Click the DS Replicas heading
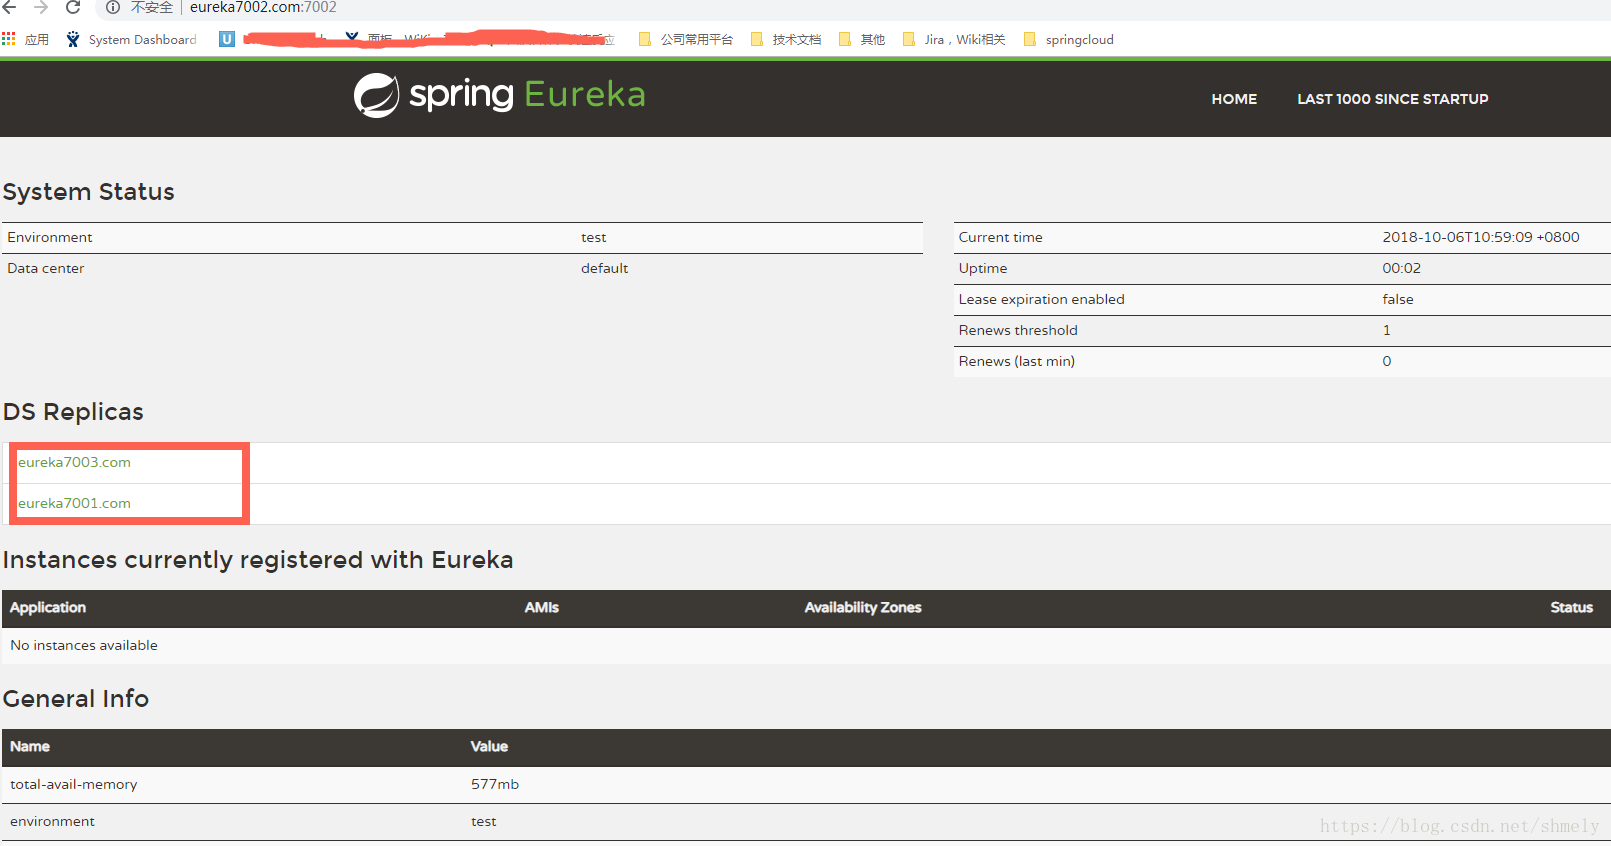 [73, 412]
